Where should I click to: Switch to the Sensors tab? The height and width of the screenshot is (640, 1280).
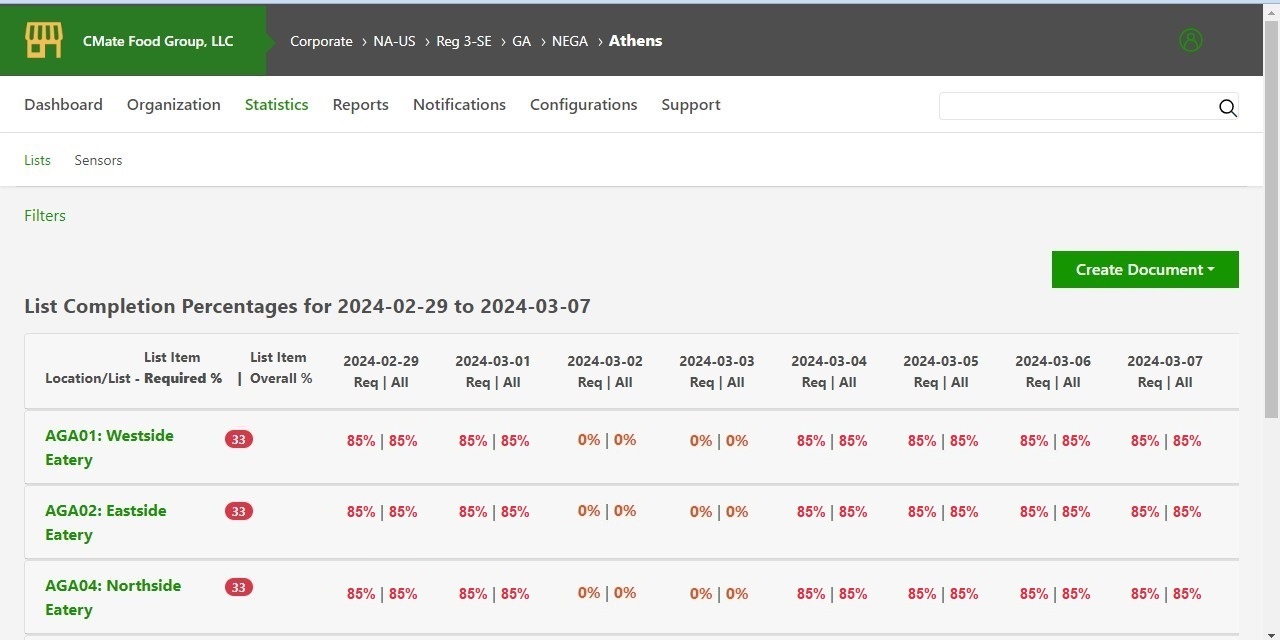click(97, 160)
